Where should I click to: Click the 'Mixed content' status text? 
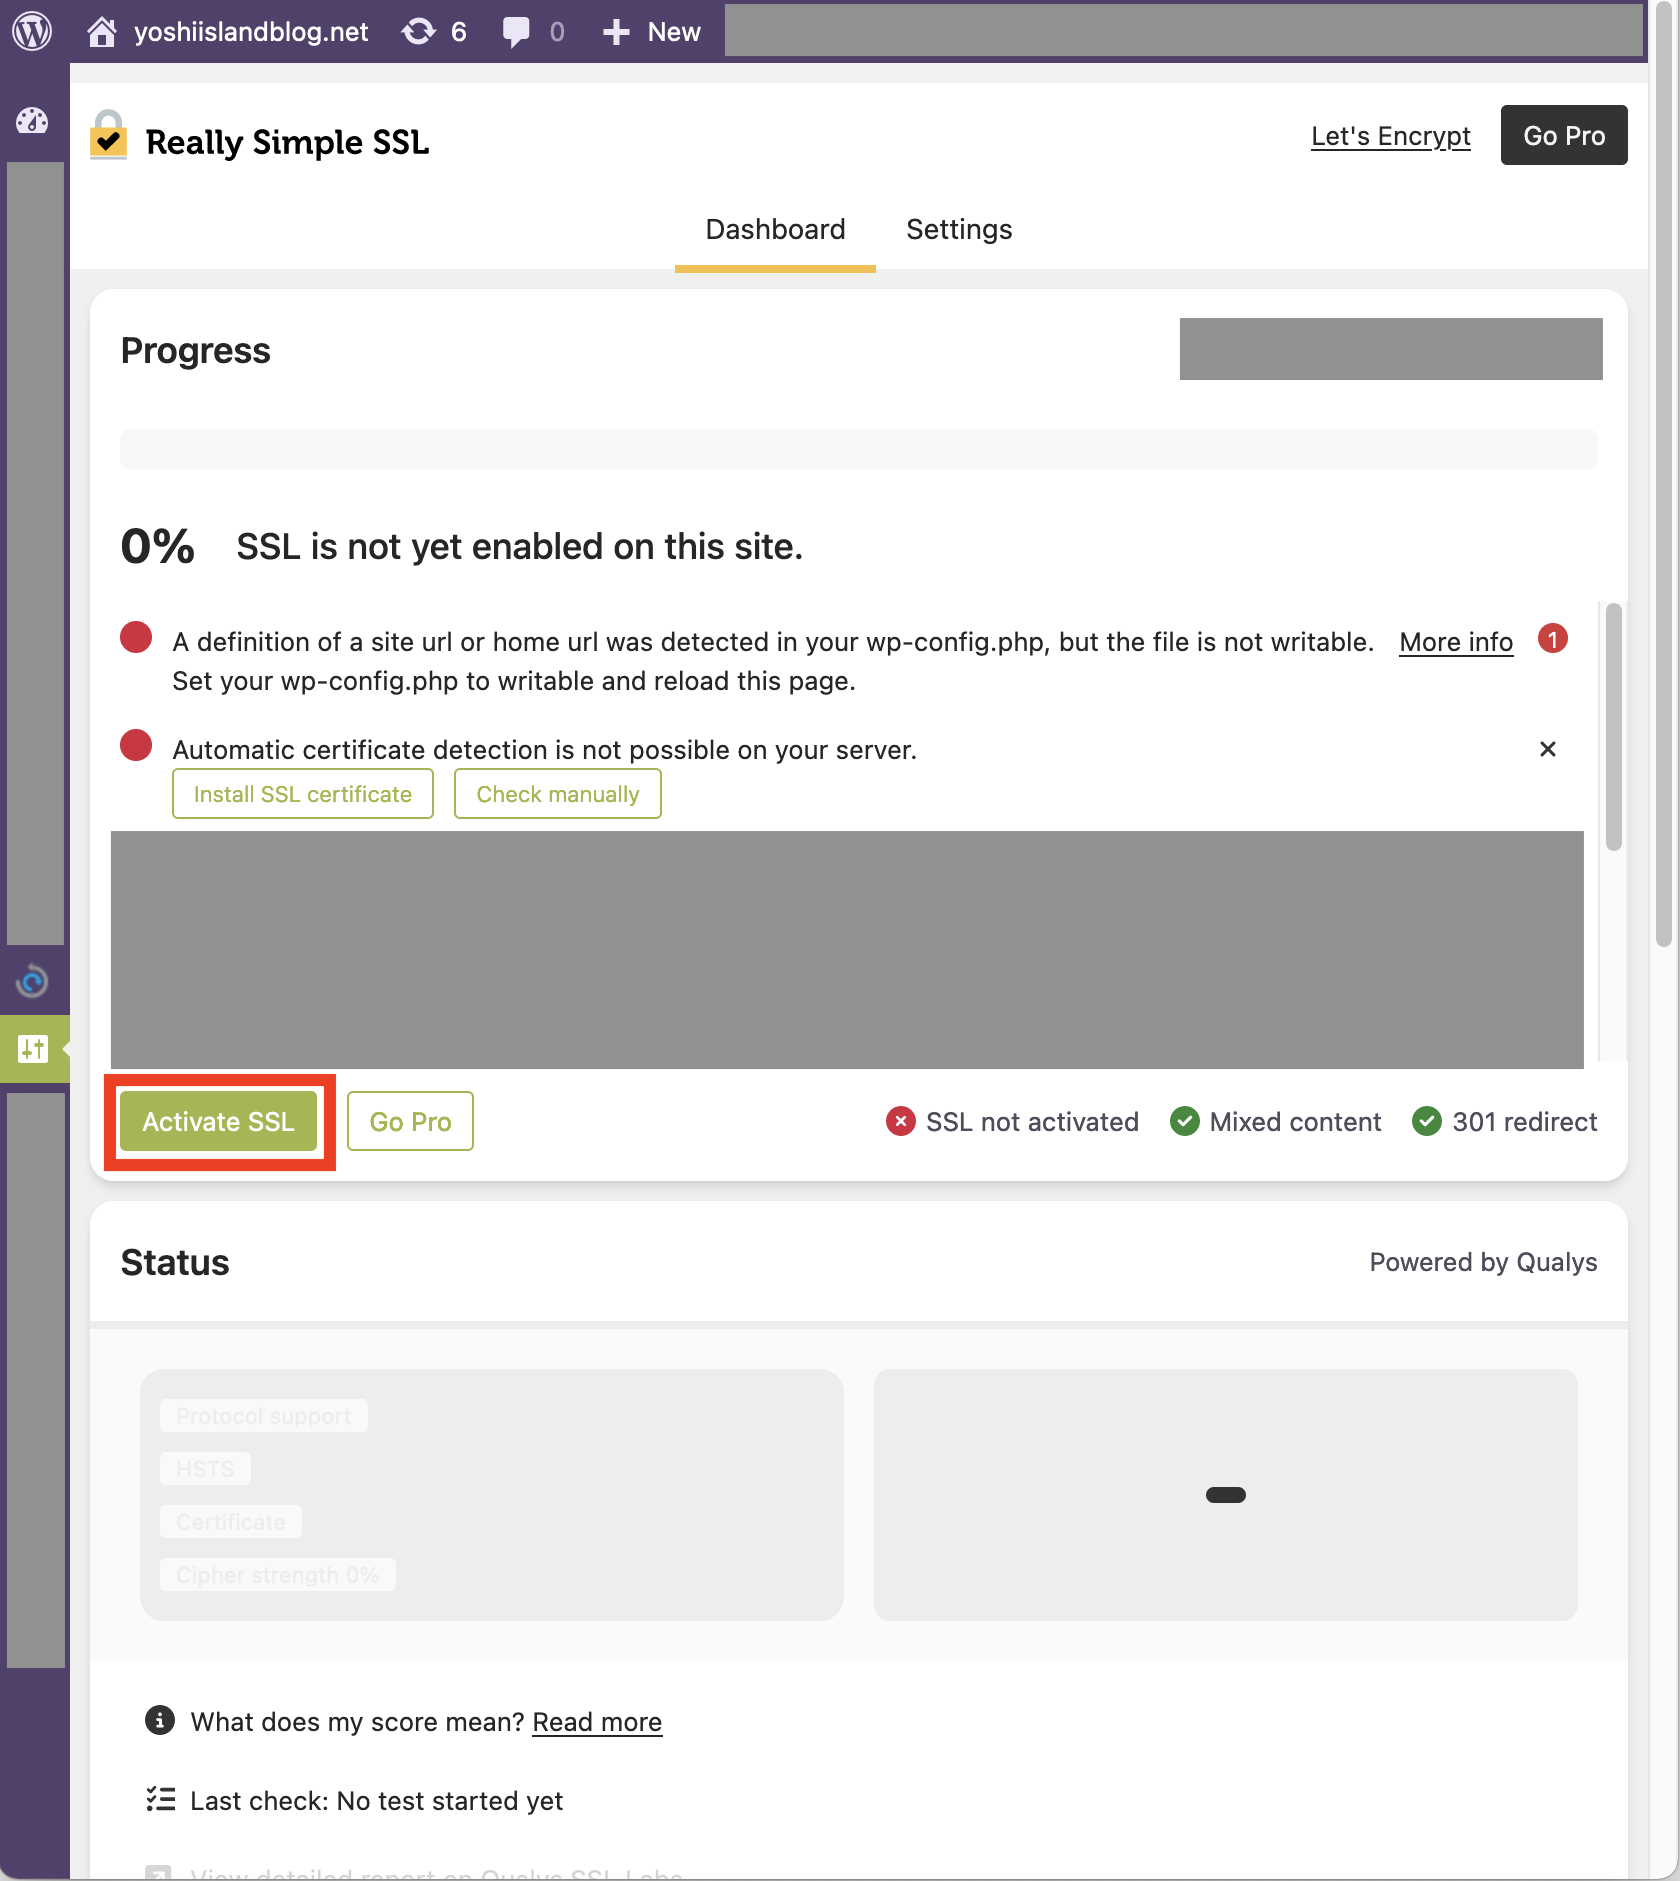point(1295,1122)
